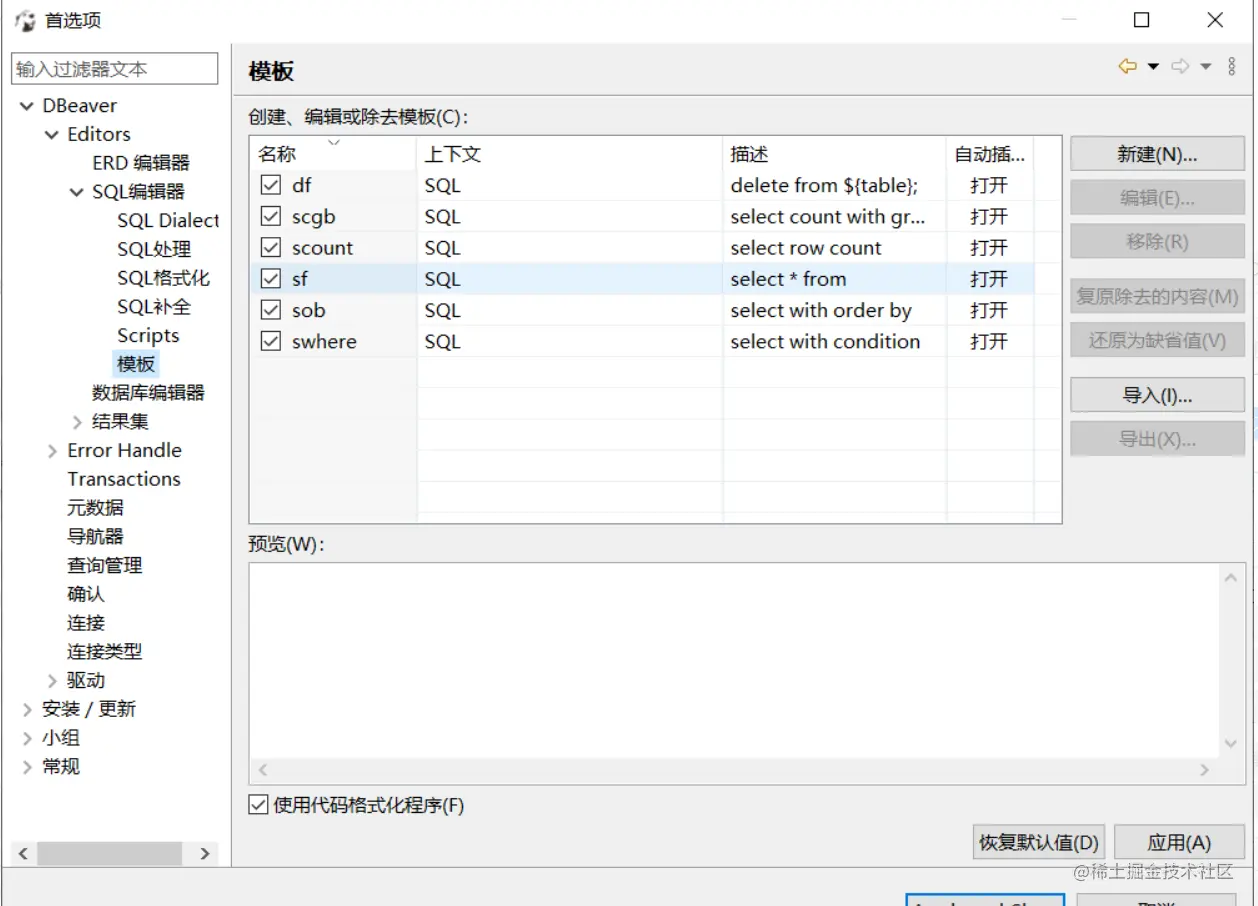Open 数据库编辑器 preferences
1258x906 pixels.
coord(148,393)
